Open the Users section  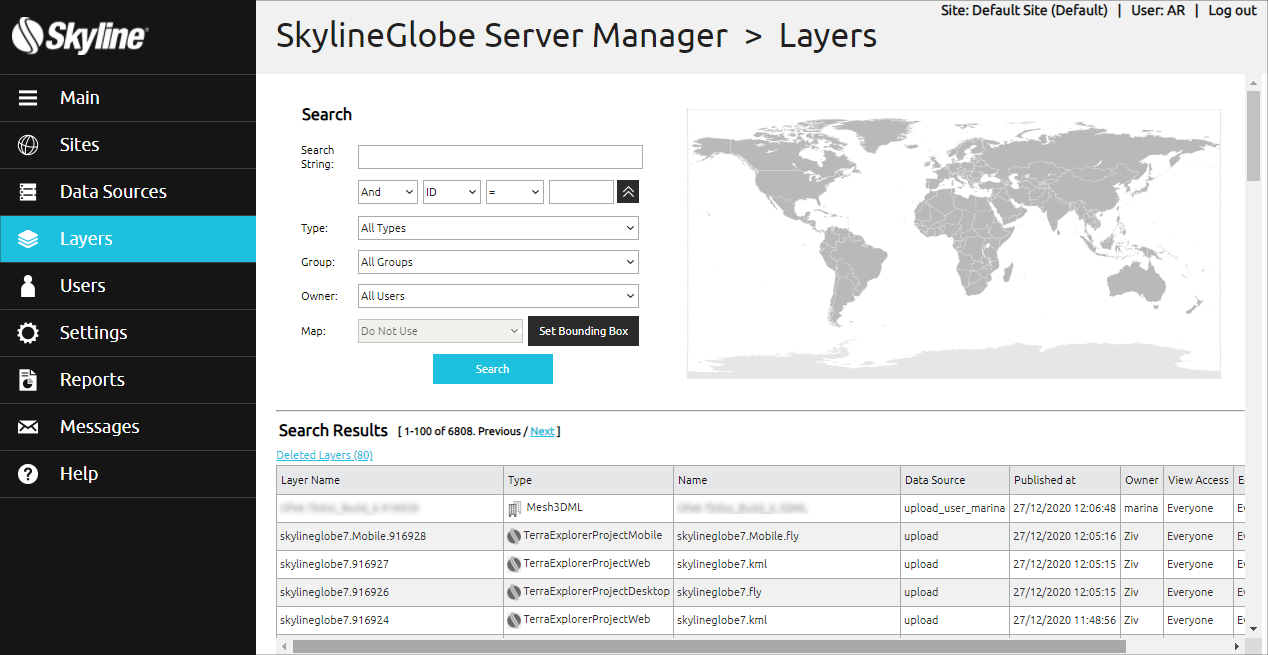pyautogui.click(x=128, y=286)
